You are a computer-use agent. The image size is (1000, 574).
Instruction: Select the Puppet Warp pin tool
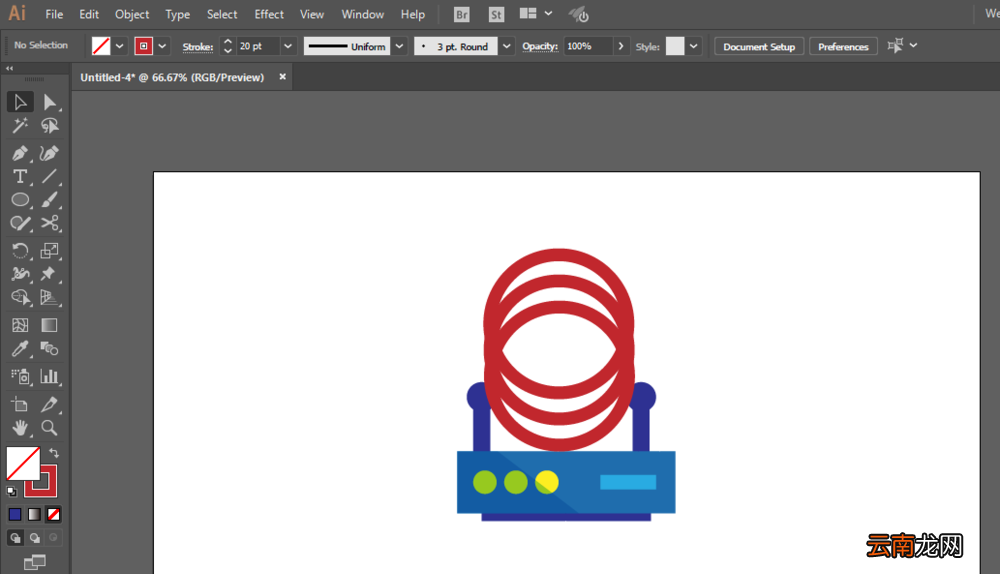[50, 274]
